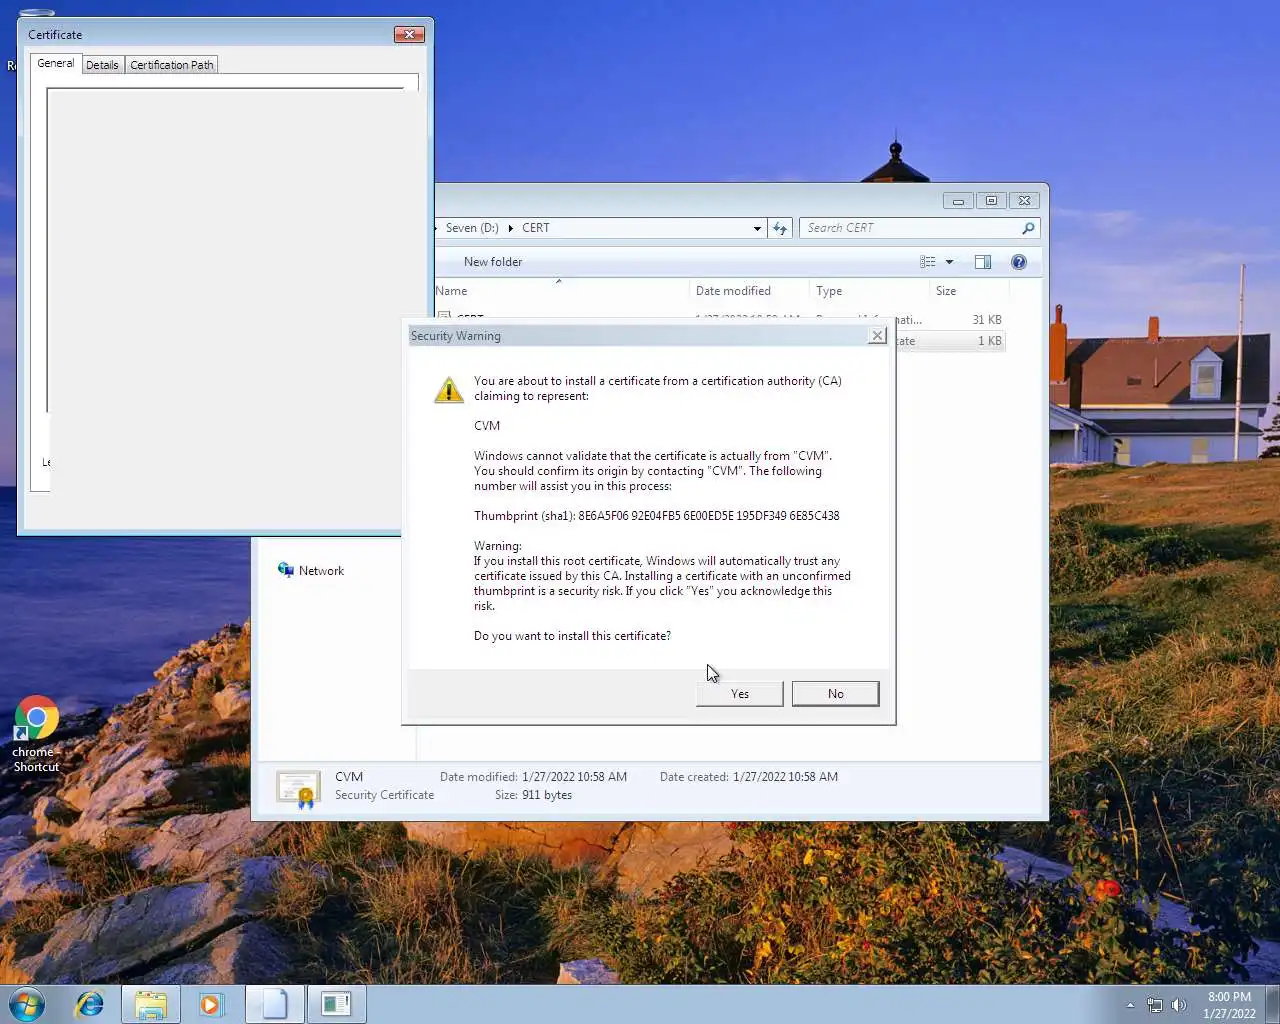Launch Internet Explorer from taskbar
This screenshot has height=1024, width=1280.
[x=90, y=1004]
